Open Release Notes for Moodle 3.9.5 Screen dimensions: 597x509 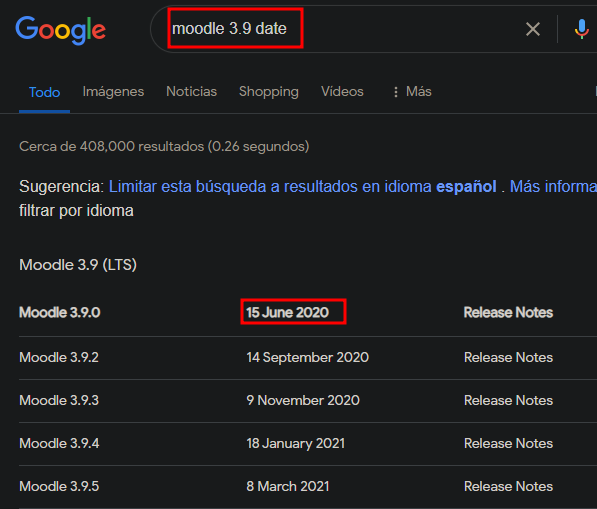(x=508, y=487)
